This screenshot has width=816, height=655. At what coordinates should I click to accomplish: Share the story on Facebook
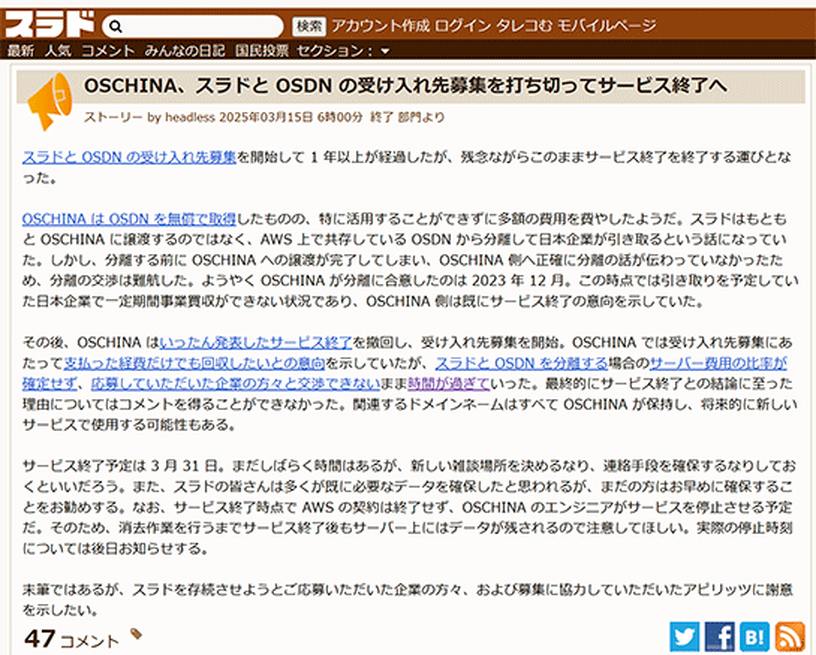720,636
